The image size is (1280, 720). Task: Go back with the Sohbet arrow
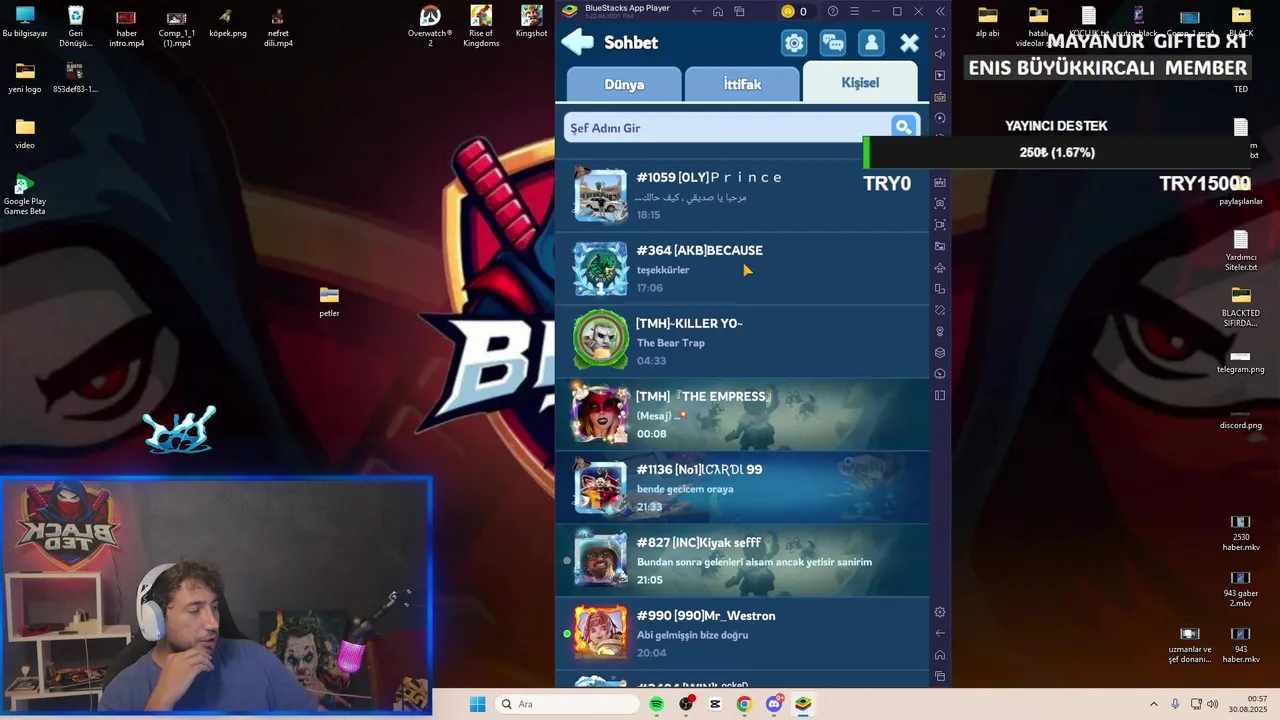pos(577,42)
